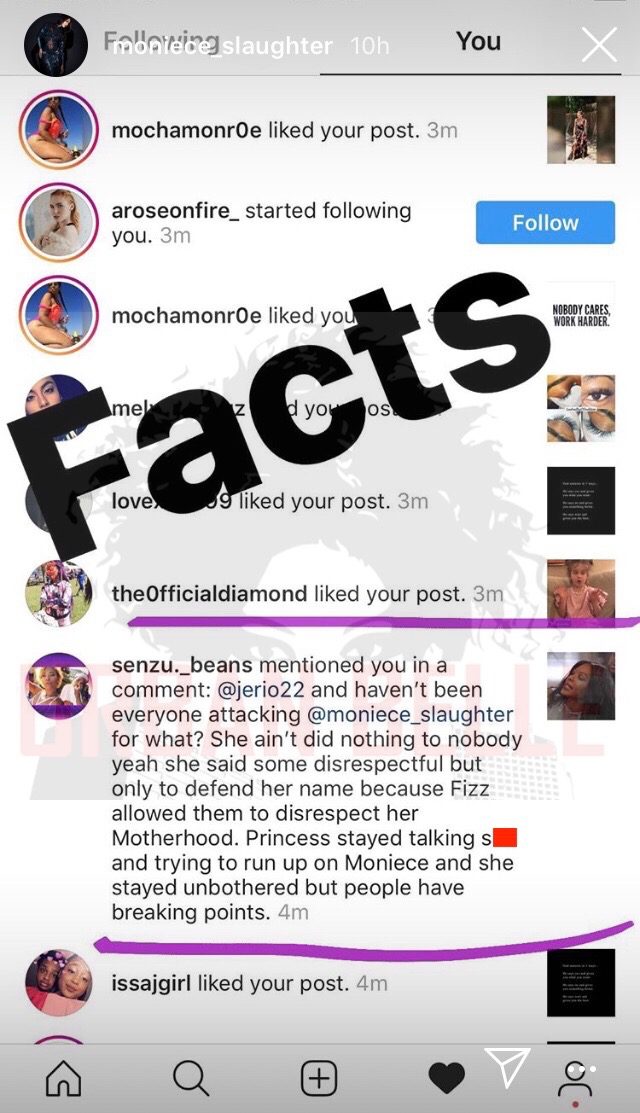The width and height of the screenshot is (640, 1113).
Task: Open post thumbnail beside the0fficialdiamond like
Action: (581, 593)
